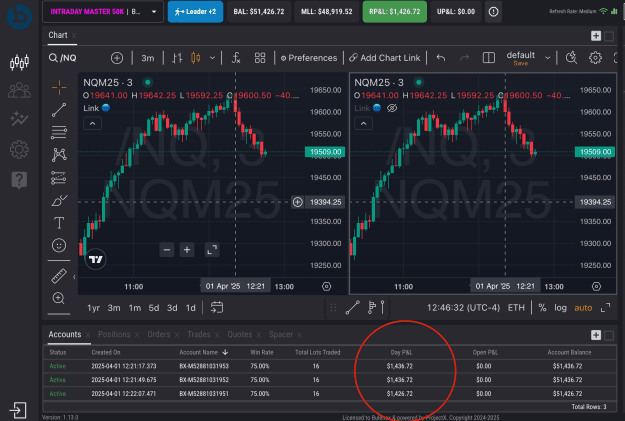
Task: Expand the chart style dropdown arrow
Action: click(212, 58)
